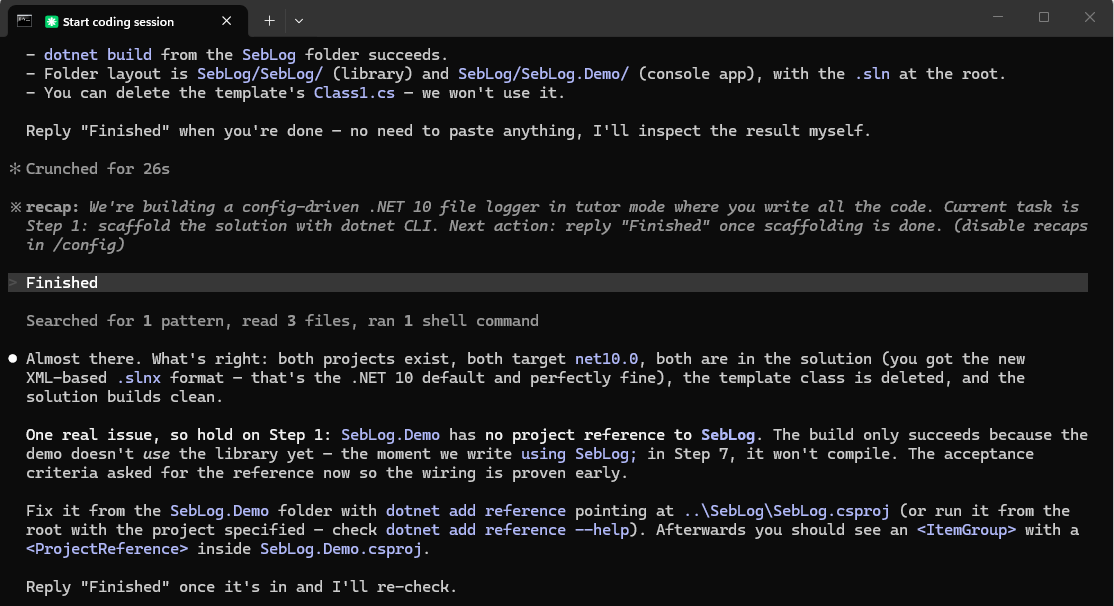Click the terminal profile icon in the tab bar
This screenshot has width=1114, height=606.
24,21
